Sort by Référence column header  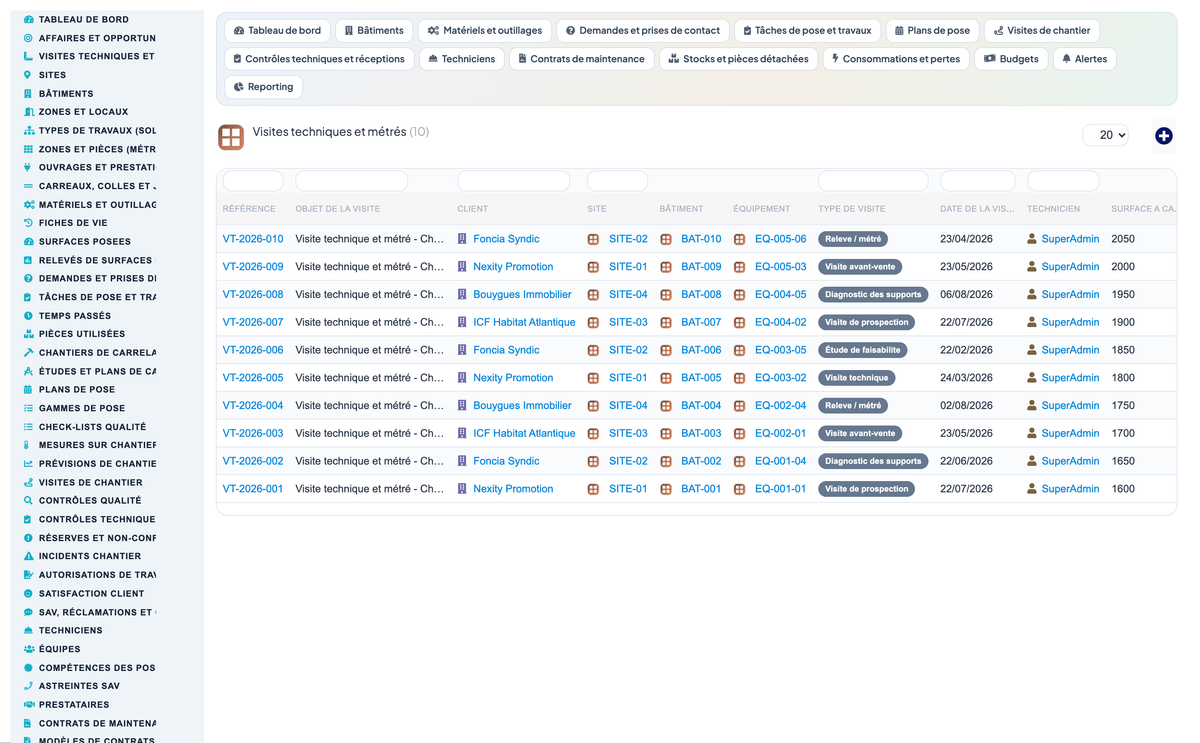(249, 209)
